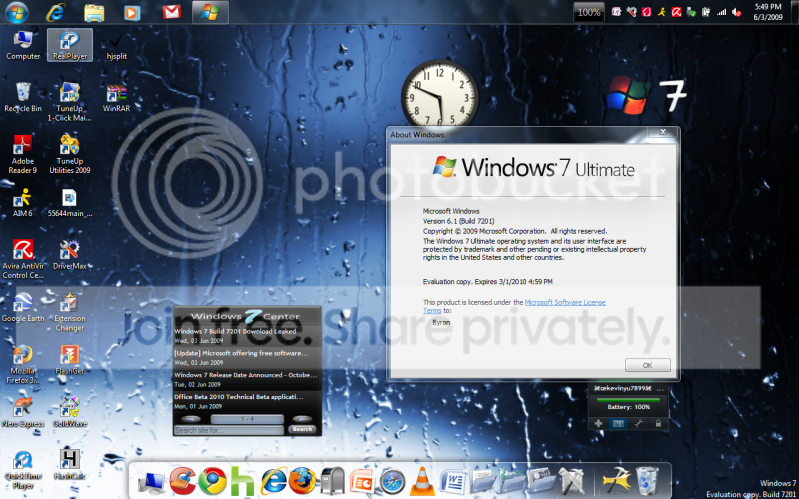Toggle the muted volume tray icon
799x499 pixels.
click(736, 12)
